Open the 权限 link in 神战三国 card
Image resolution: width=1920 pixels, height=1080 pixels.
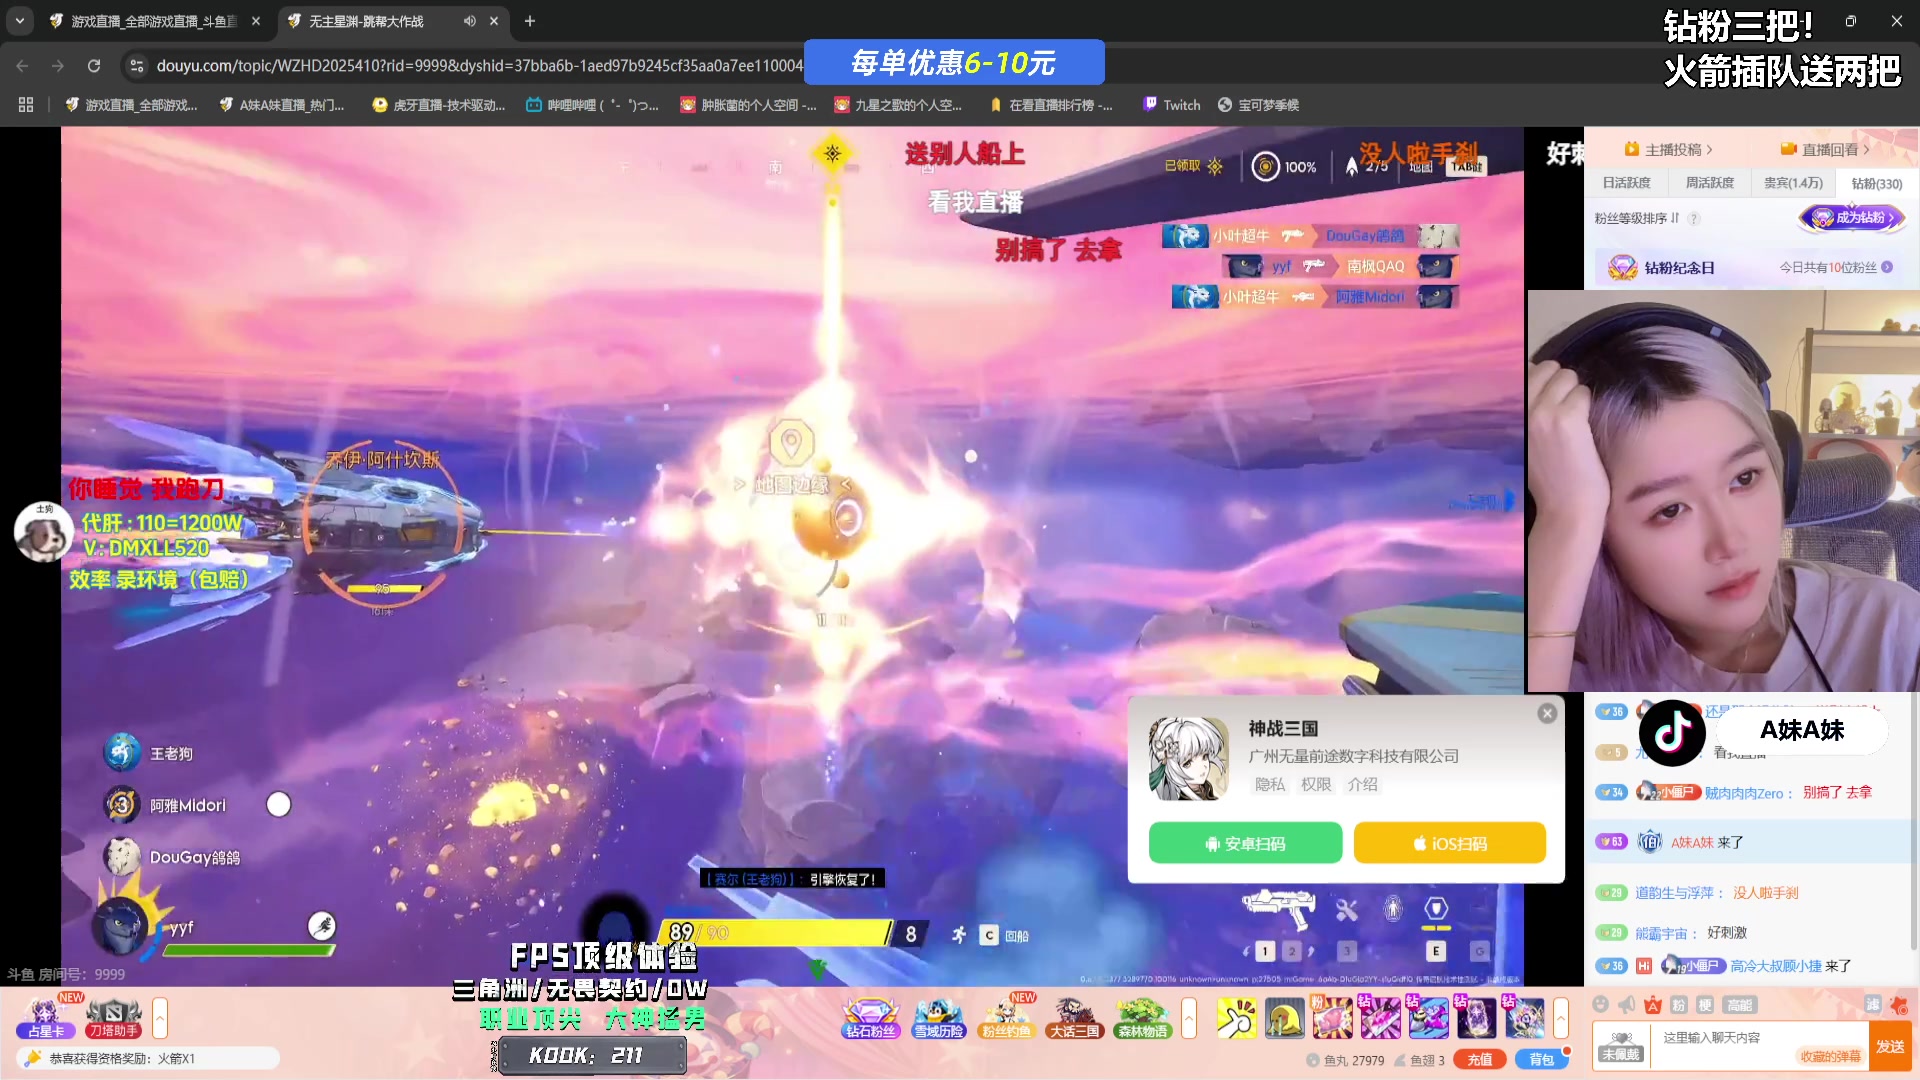coord(1316,785)
